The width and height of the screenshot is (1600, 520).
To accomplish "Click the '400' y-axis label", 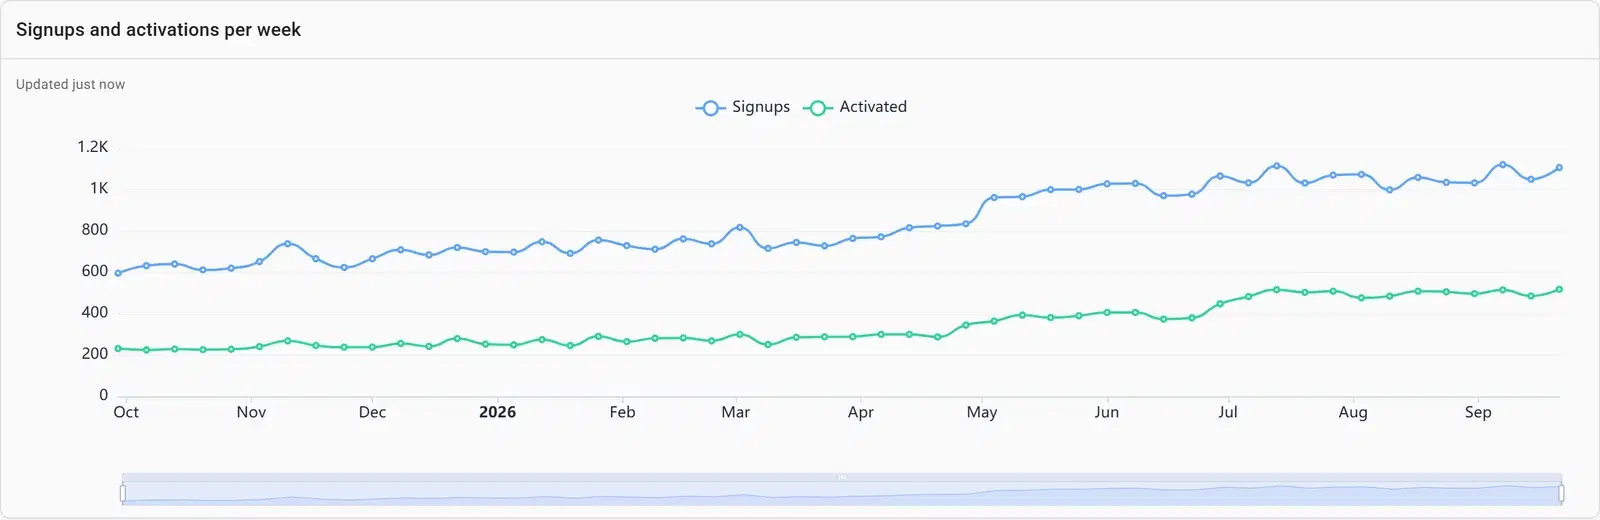I will 95,312.
